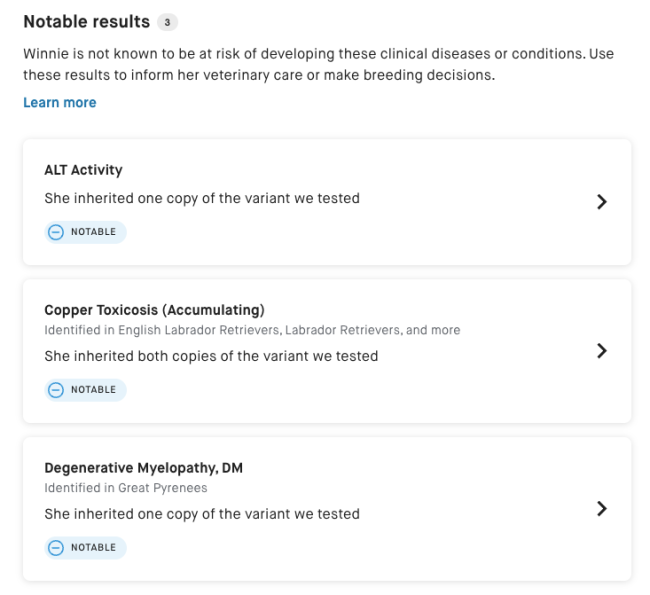Click NOTABLE badge in ALT Activity card
650x595 pixels.
(x=93, y=232)
